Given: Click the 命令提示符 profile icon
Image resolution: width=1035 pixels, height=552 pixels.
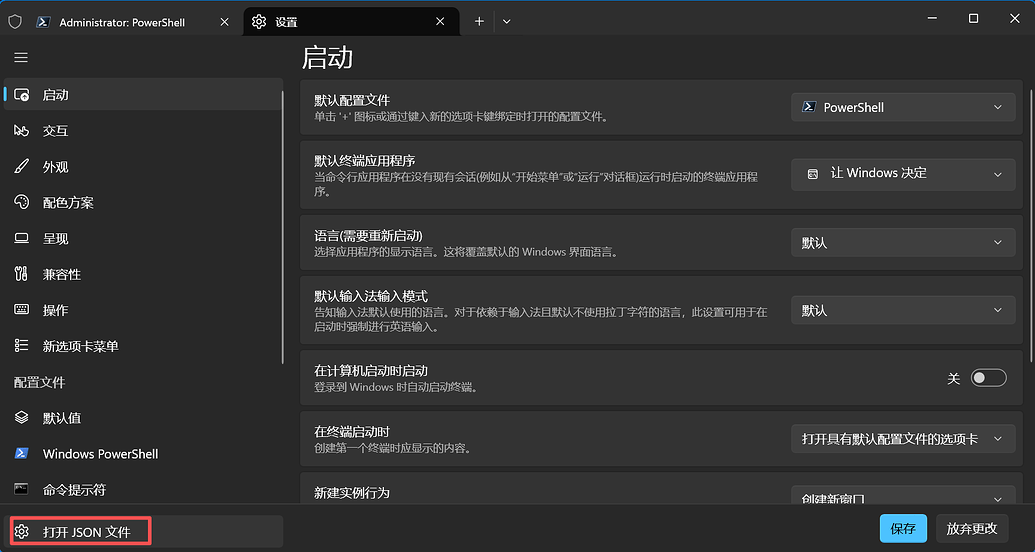Looking at the screenshot, I should (21, 489).
